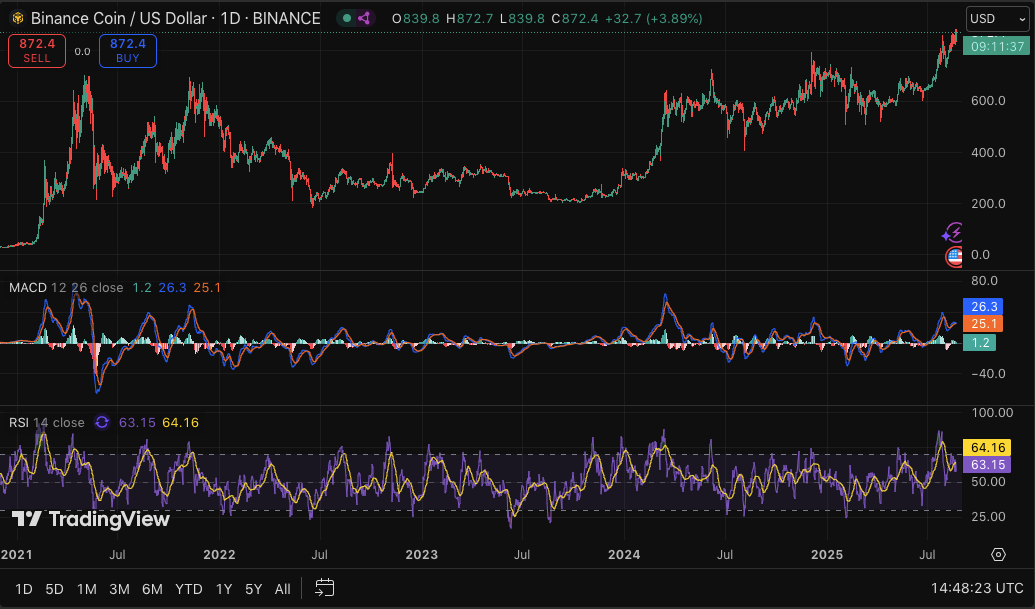Switch range to 5Y
The width and height of the screenshot is (1035, 609).
pos(254,589)
